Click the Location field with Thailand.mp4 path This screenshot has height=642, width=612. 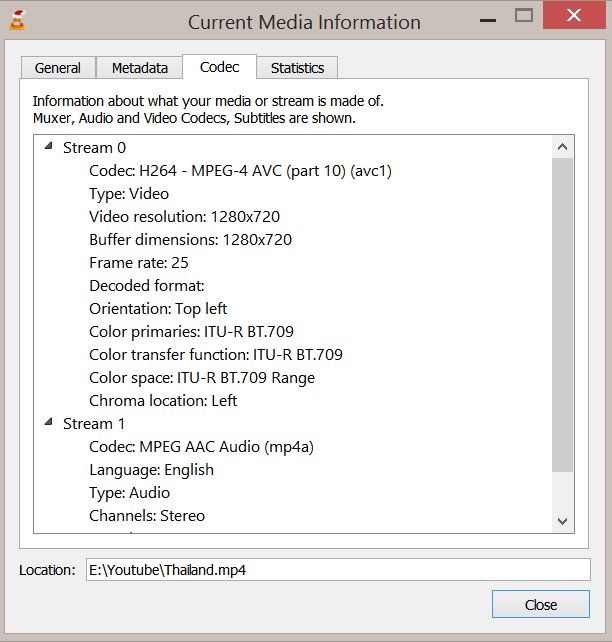pyautogui.click(x=338, y=570)
